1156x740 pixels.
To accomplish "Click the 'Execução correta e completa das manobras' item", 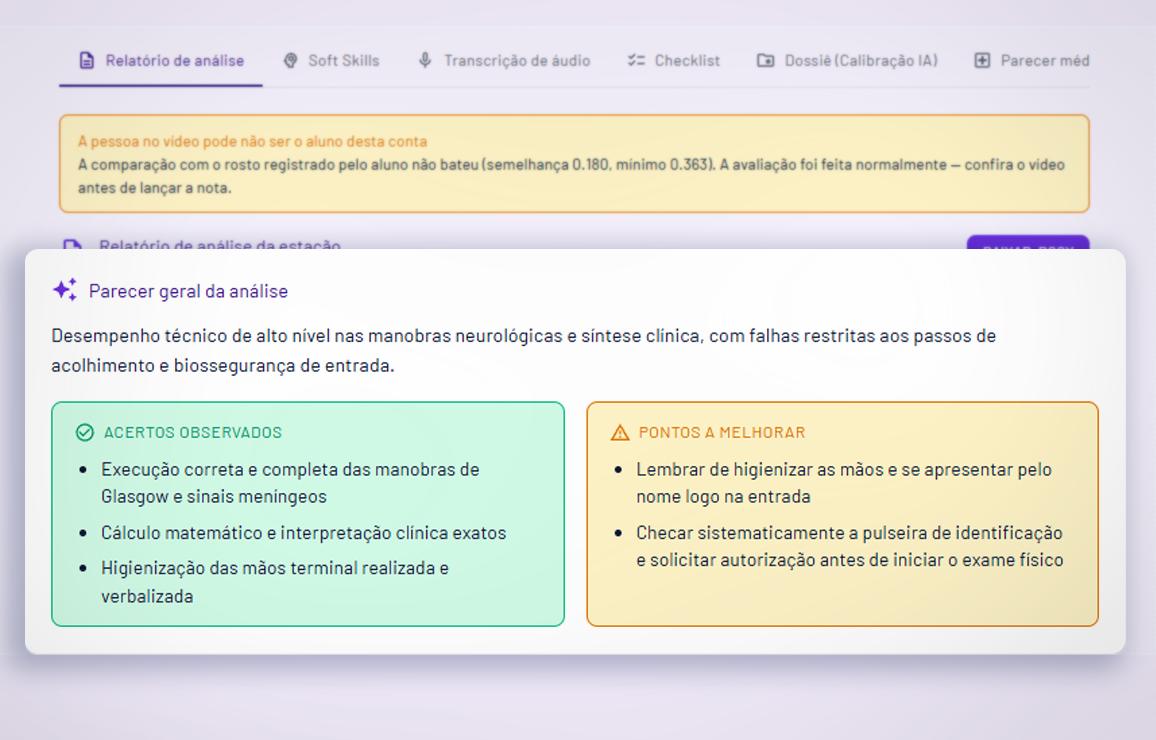I will coord(290,483).
